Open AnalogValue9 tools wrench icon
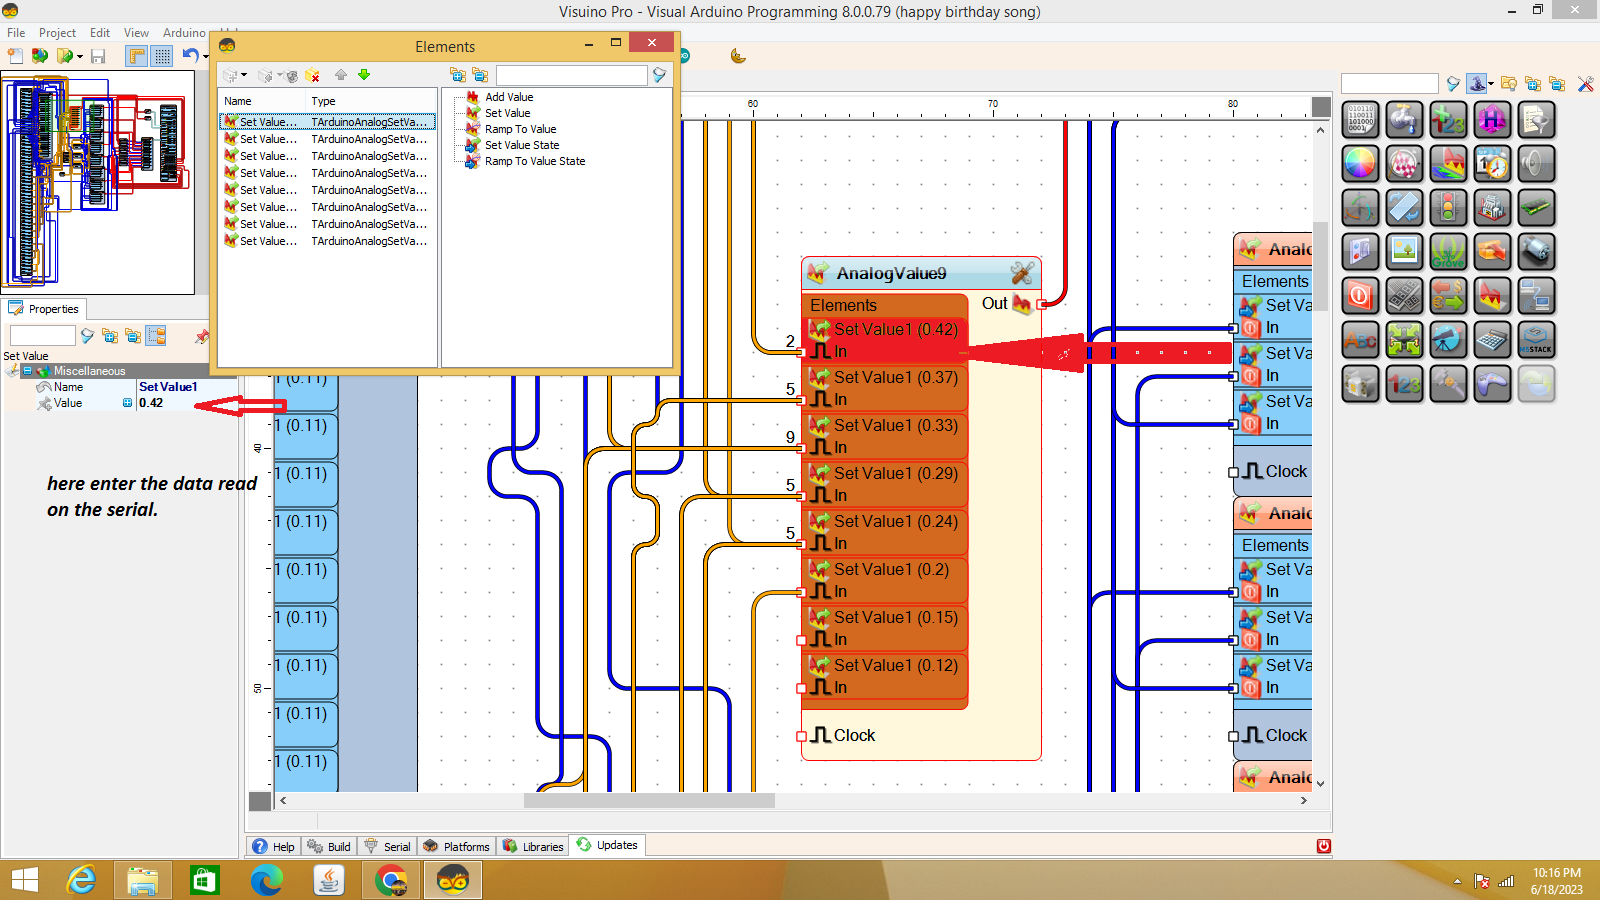Viewport: 1600px width, 900px height. click(x=1022, y=273)
